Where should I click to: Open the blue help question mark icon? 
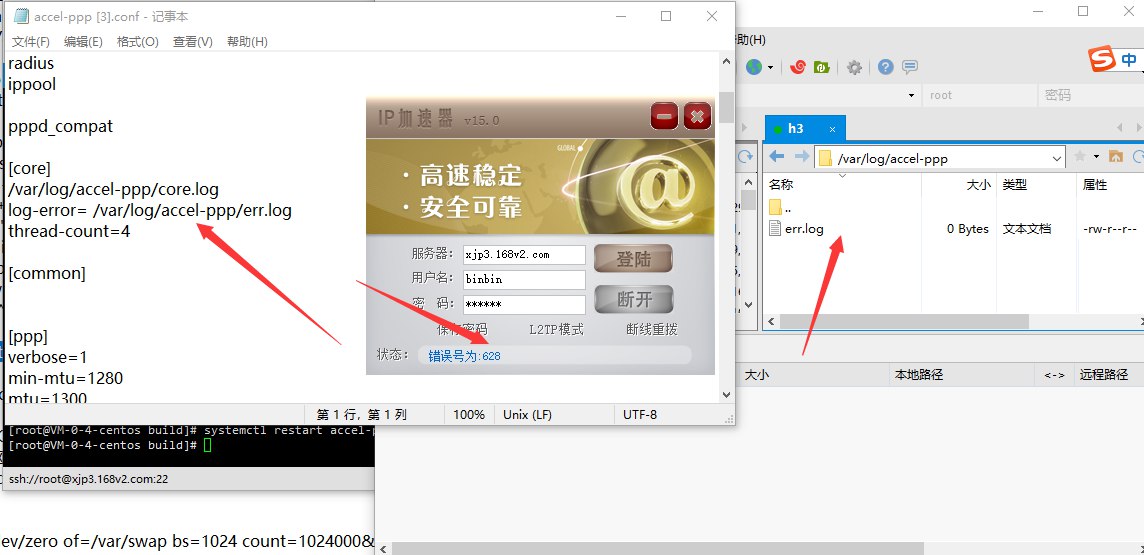click(886, 67)
